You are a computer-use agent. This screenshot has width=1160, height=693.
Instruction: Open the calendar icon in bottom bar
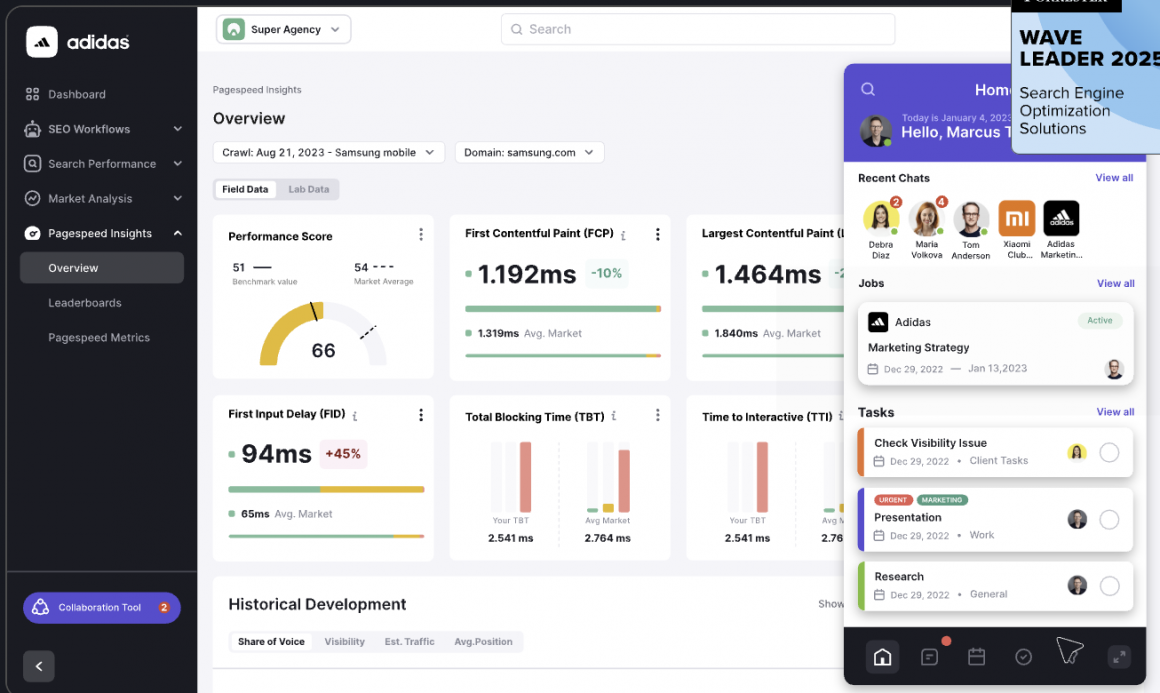[x=976, y=657]
